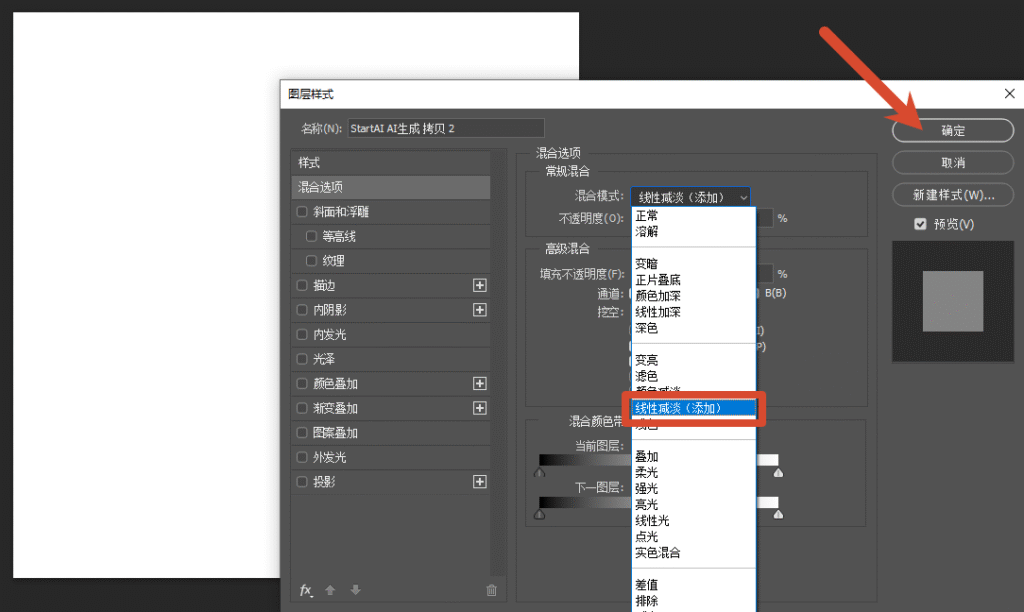
Task: Select 混合选项 in styles list
Action: click(x=391, y=187)
